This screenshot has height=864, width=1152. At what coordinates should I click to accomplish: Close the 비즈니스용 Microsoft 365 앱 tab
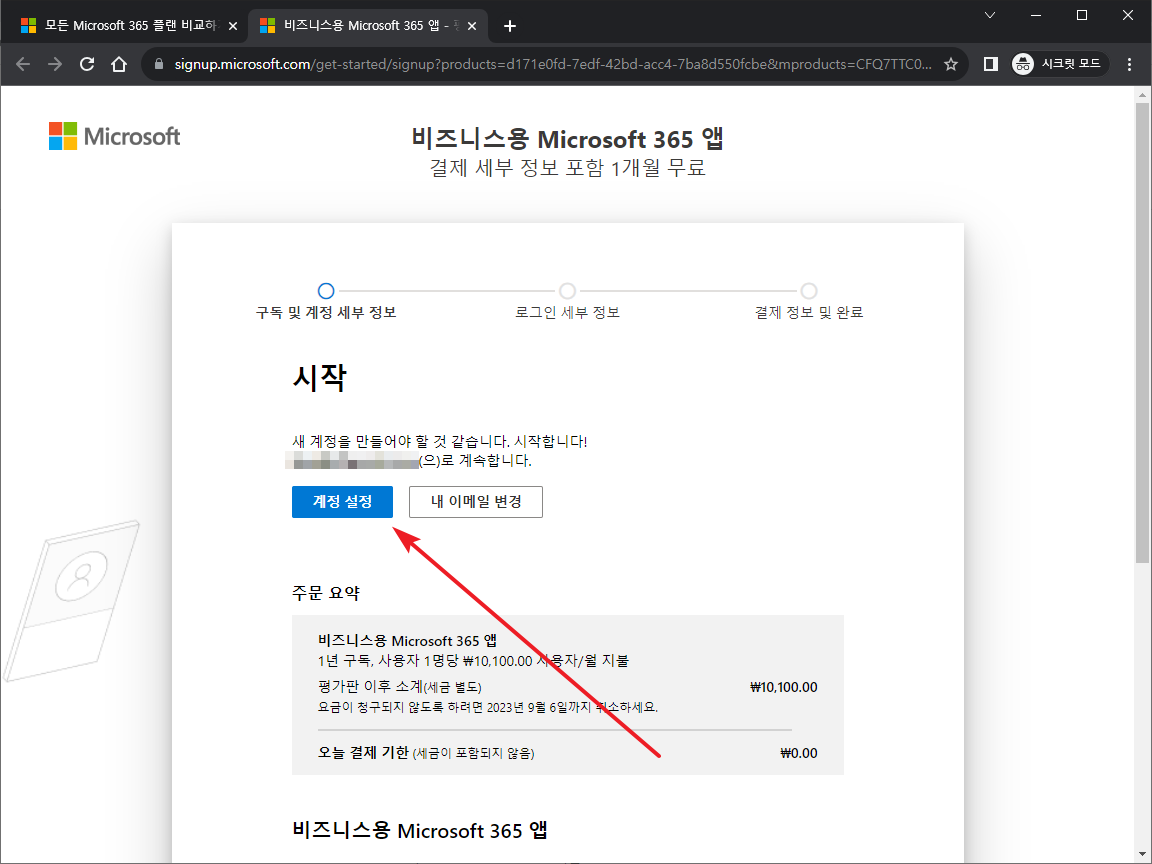[x=472, y=26]
